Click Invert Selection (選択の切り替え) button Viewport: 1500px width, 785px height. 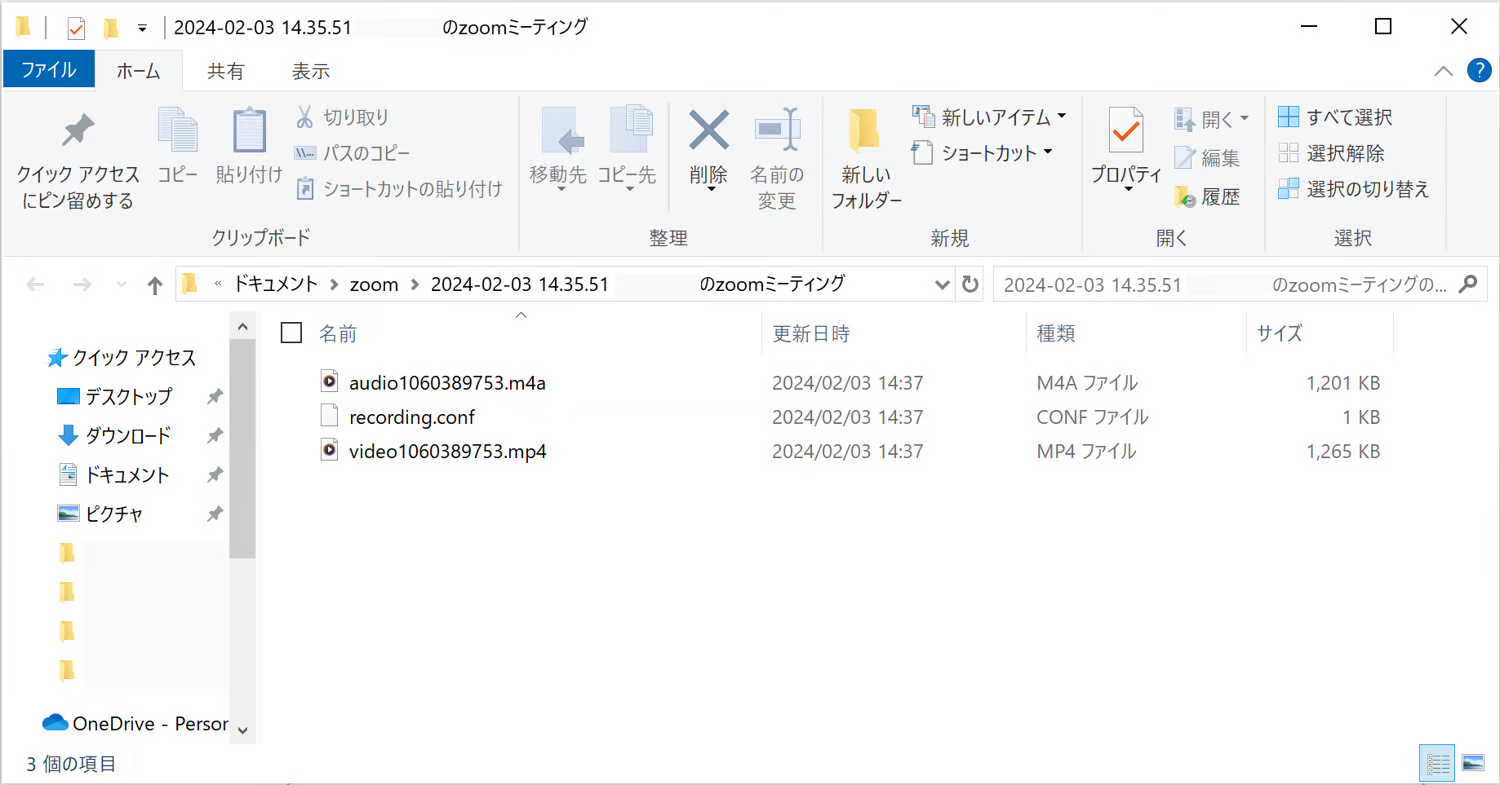point(1354,189)
